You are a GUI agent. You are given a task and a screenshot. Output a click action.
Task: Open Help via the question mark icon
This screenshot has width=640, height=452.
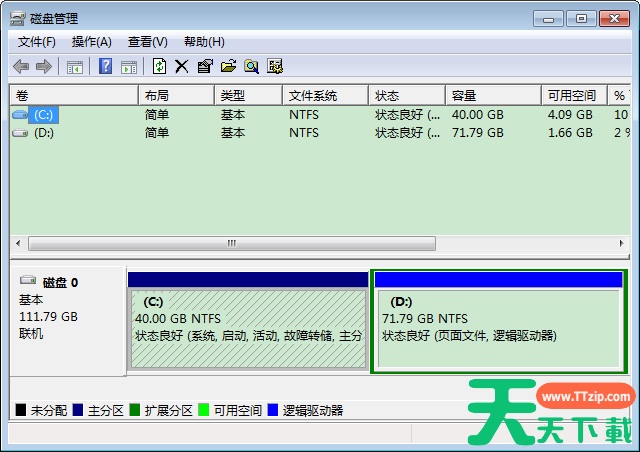click(x=106, y=66)
